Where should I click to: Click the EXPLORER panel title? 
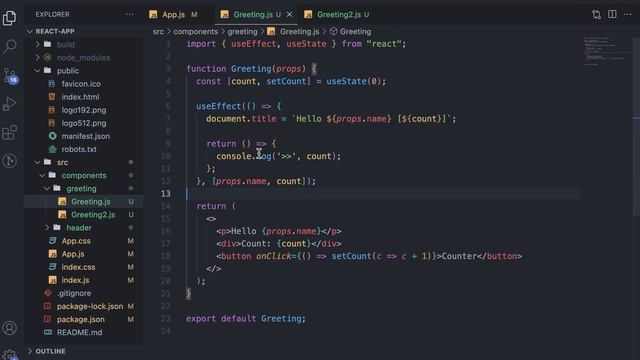click(52, 14)
